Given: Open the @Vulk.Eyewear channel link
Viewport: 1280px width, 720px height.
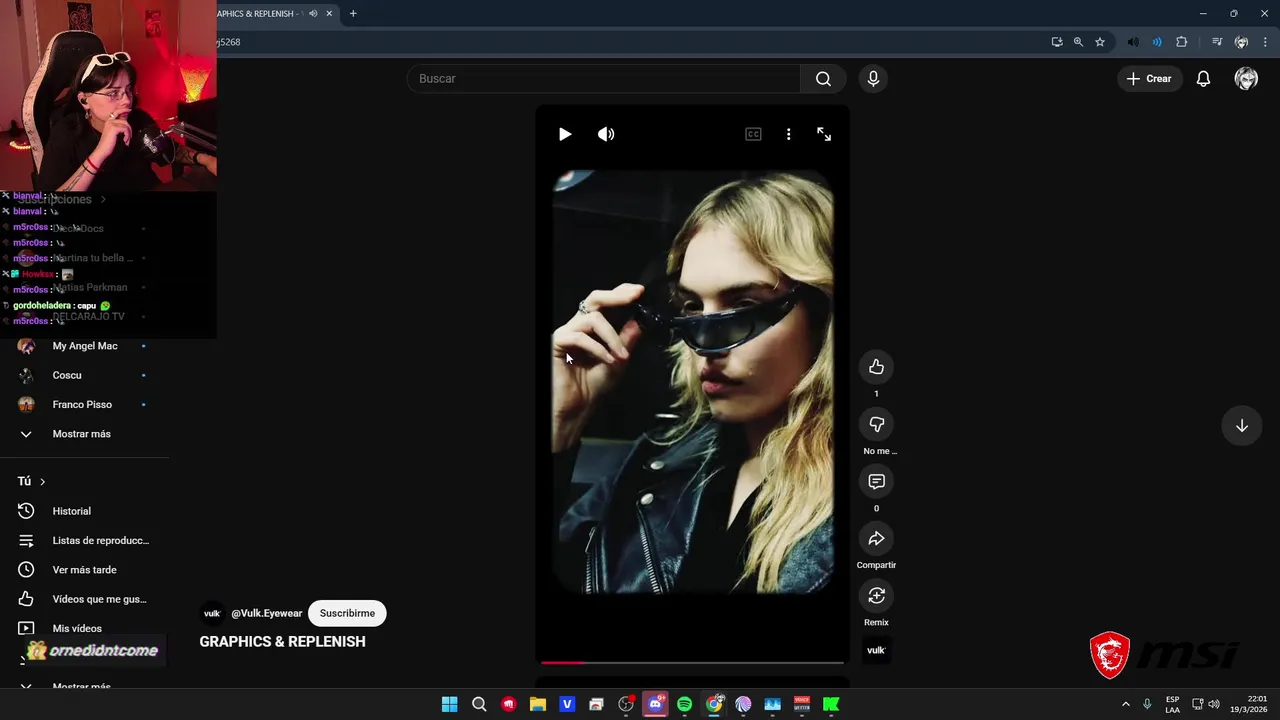Looking at the screenshot, I should pyautogui.click(x=266, y=613).
